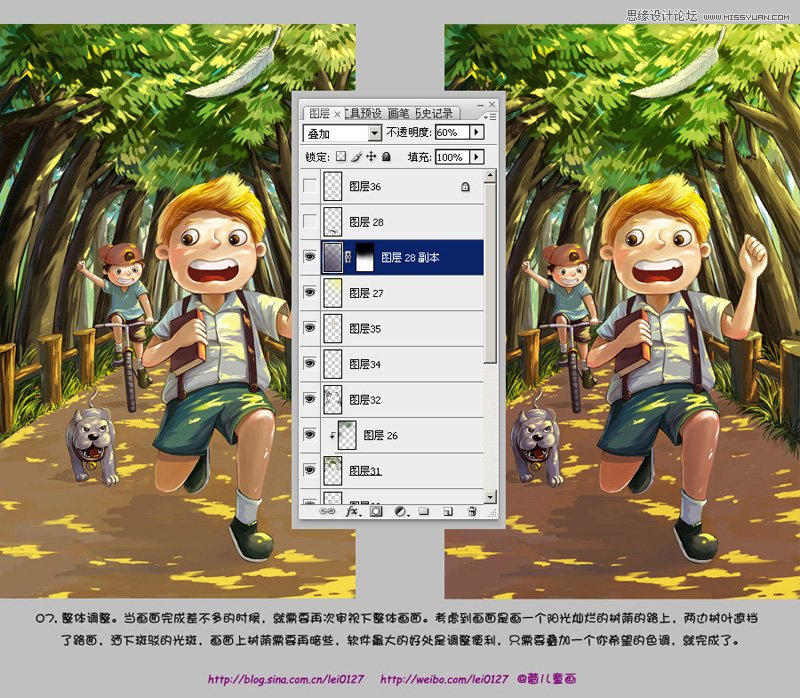Show the hidden 图层 36 layer
Viewport: 800px width, 698px height.
click(310, 188)
